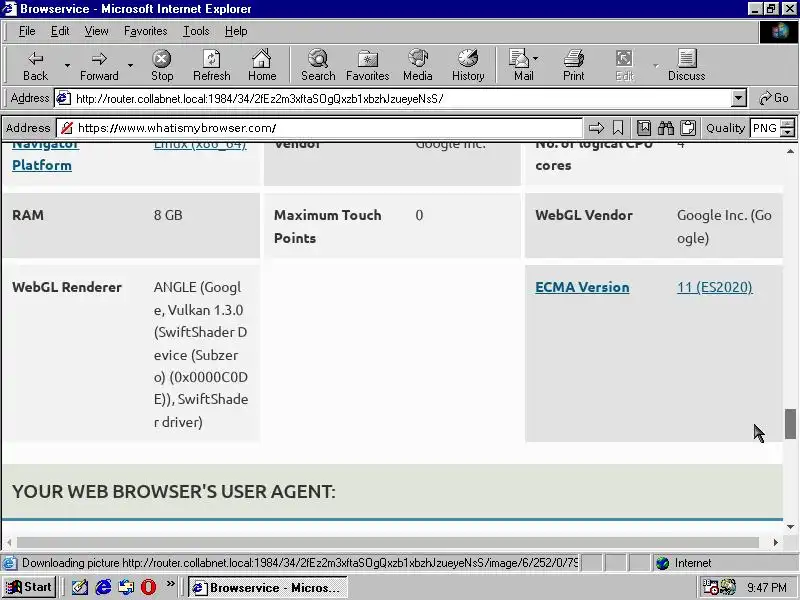This screenshot has width=800, height=600.
Task: Open the Help menu
Action: 236,31
